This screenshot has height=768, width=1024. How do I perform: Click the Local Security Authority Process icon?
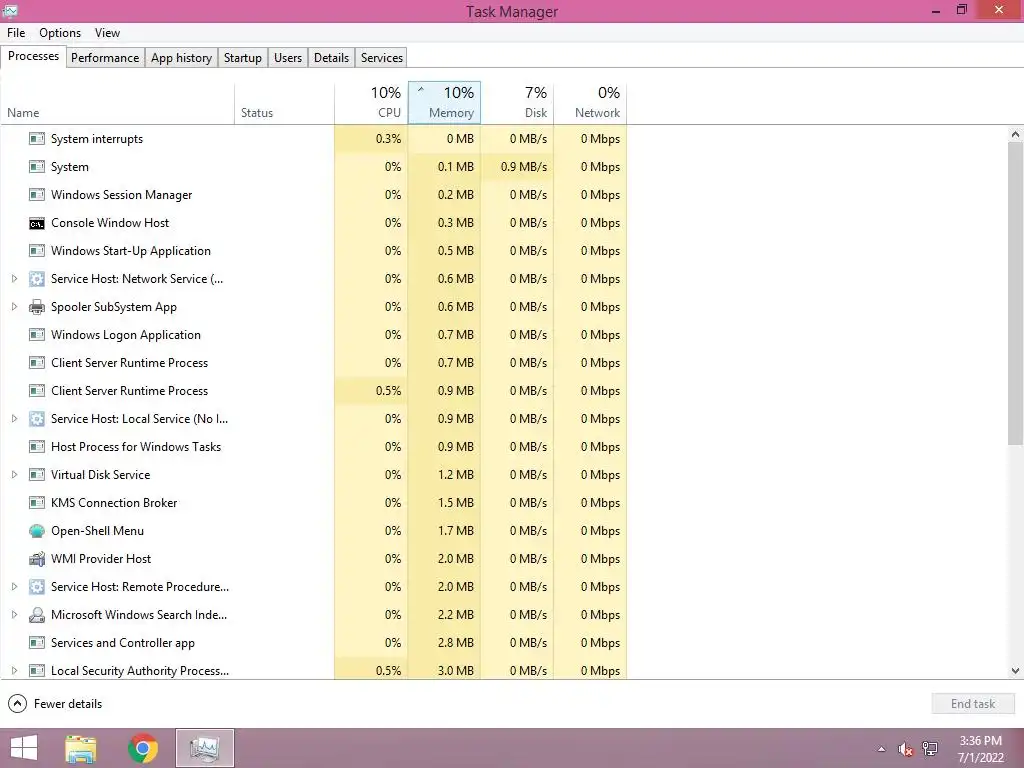click(x=37, y=671)
